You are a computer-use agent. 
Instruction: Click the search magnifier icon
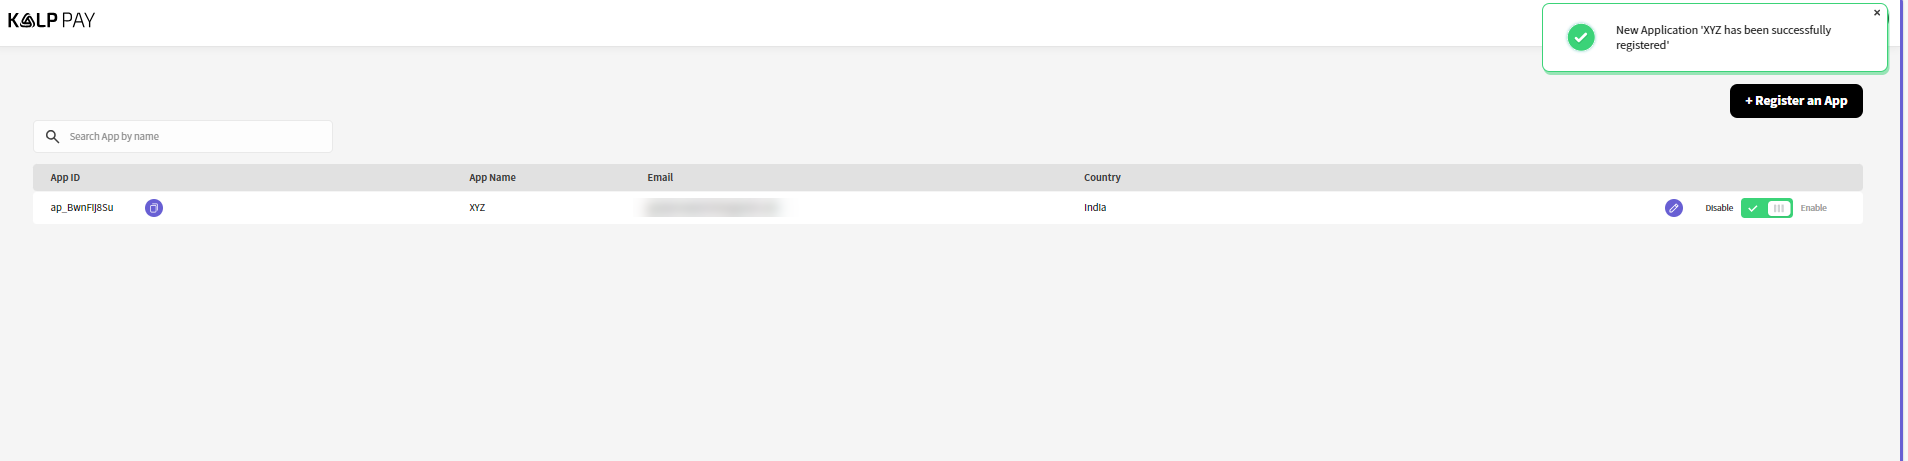click(x=53, y=136)
